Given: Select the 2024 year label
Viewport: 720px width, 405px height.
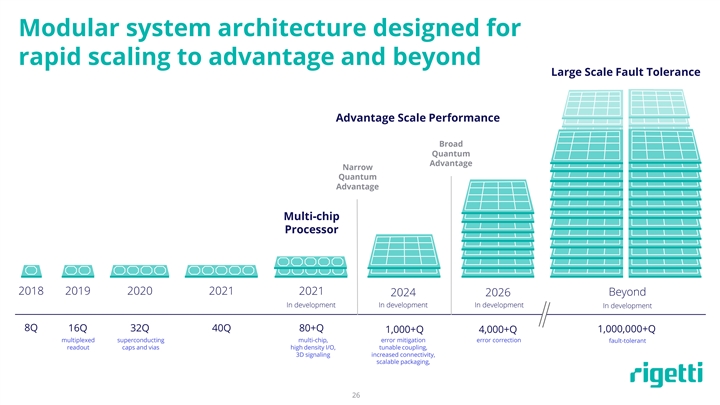Looking at the screenshot, I should (403, 292).
